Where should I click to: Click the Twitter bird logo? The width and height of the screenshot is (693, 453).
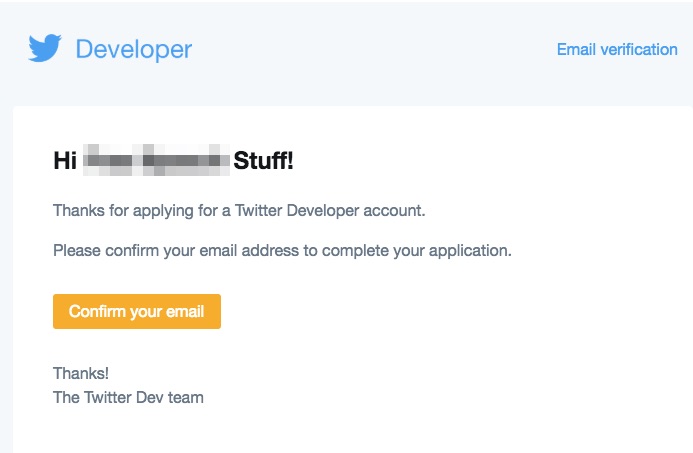45,48
